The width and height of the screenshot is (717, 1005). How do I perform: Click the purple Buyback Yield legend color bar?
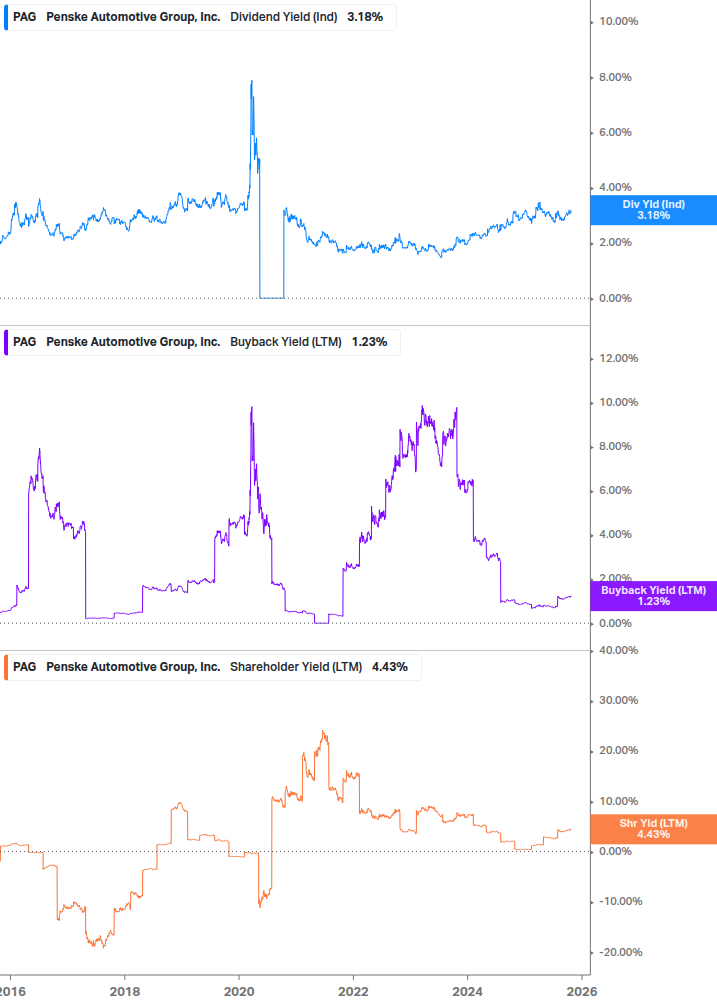(6, 342)
